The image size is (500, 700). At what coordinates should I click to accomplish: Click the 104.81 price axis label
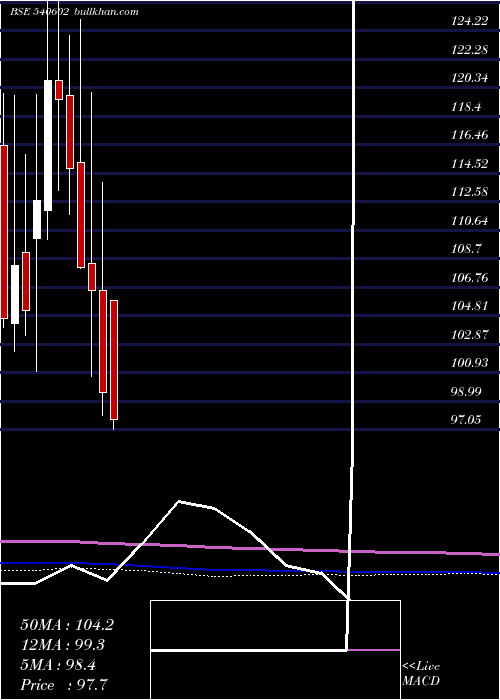tap(469, 307)
